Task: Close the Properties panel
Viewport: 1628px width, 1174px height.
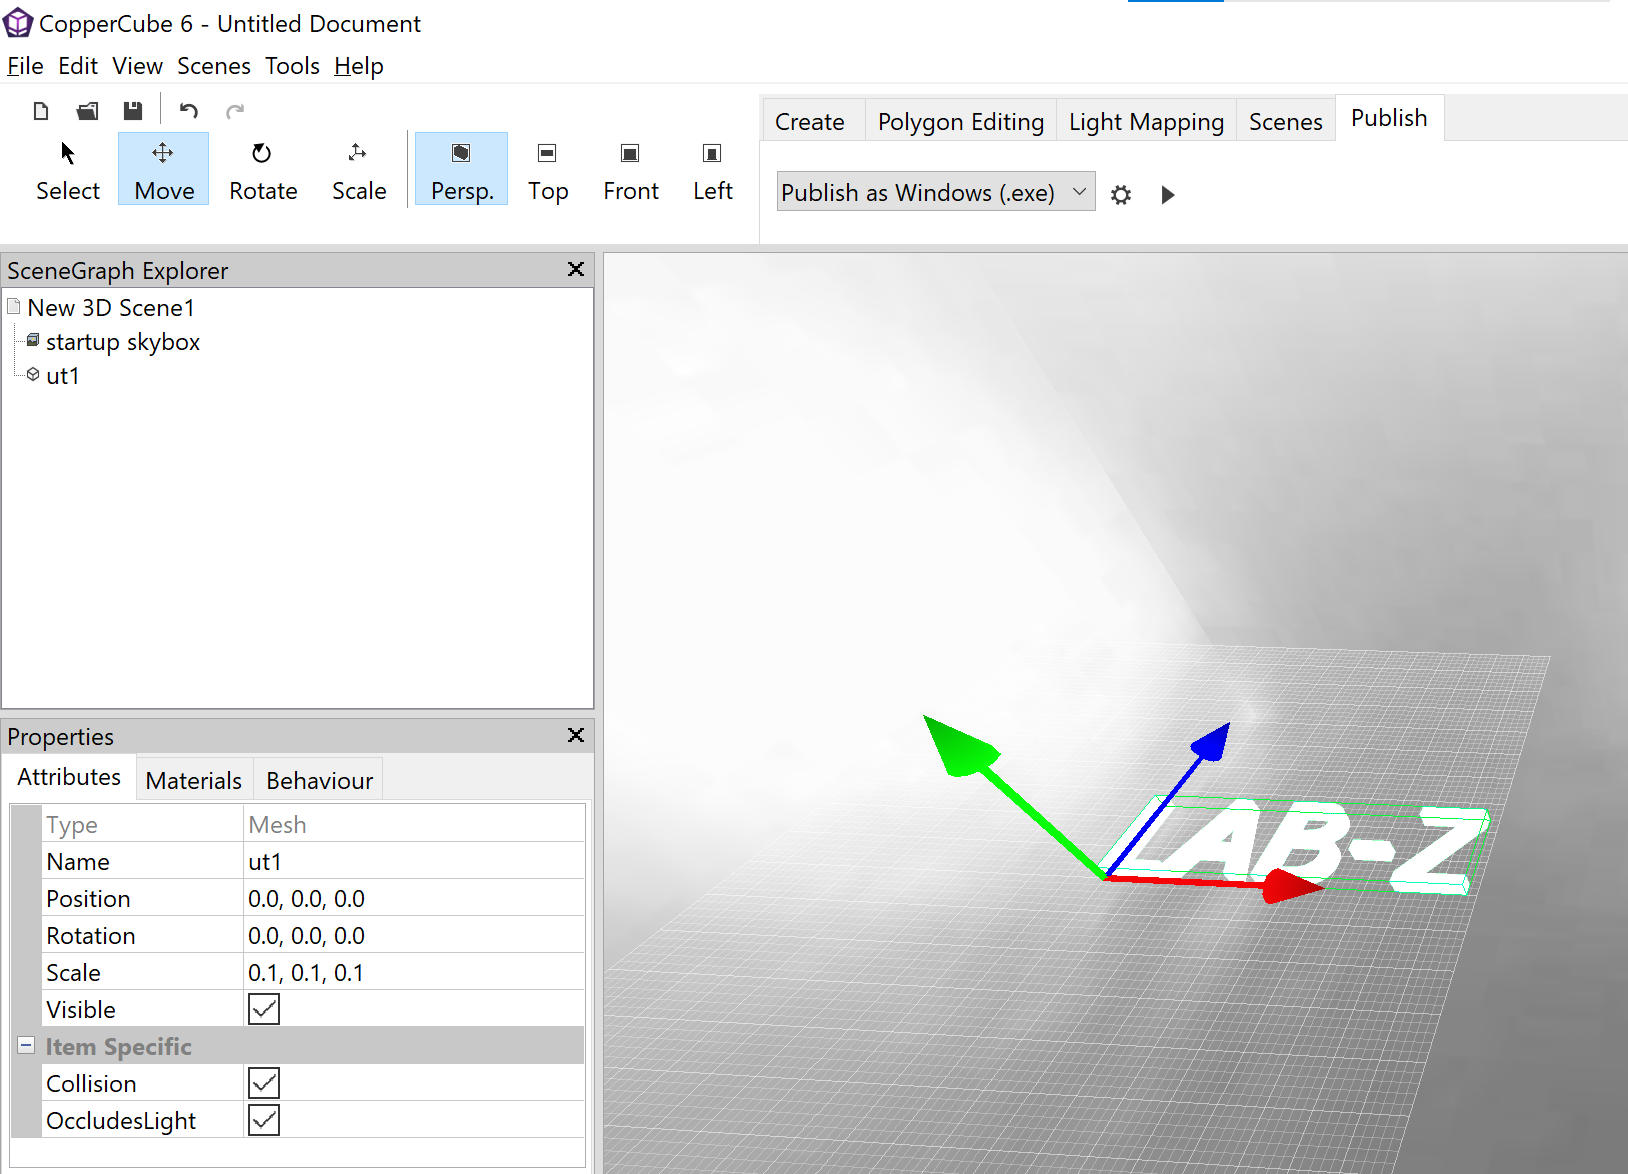Action: click(576, 735)
